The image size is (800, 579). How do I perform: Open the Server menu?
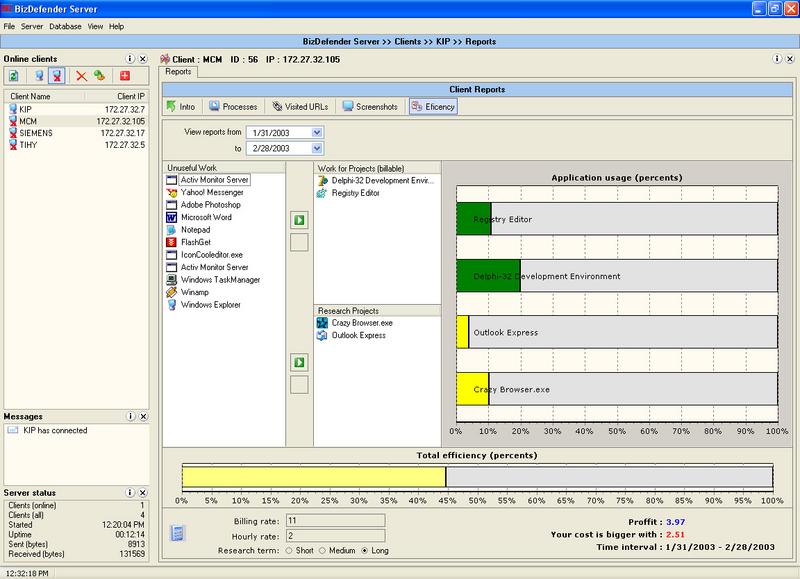tap(32, 27)
